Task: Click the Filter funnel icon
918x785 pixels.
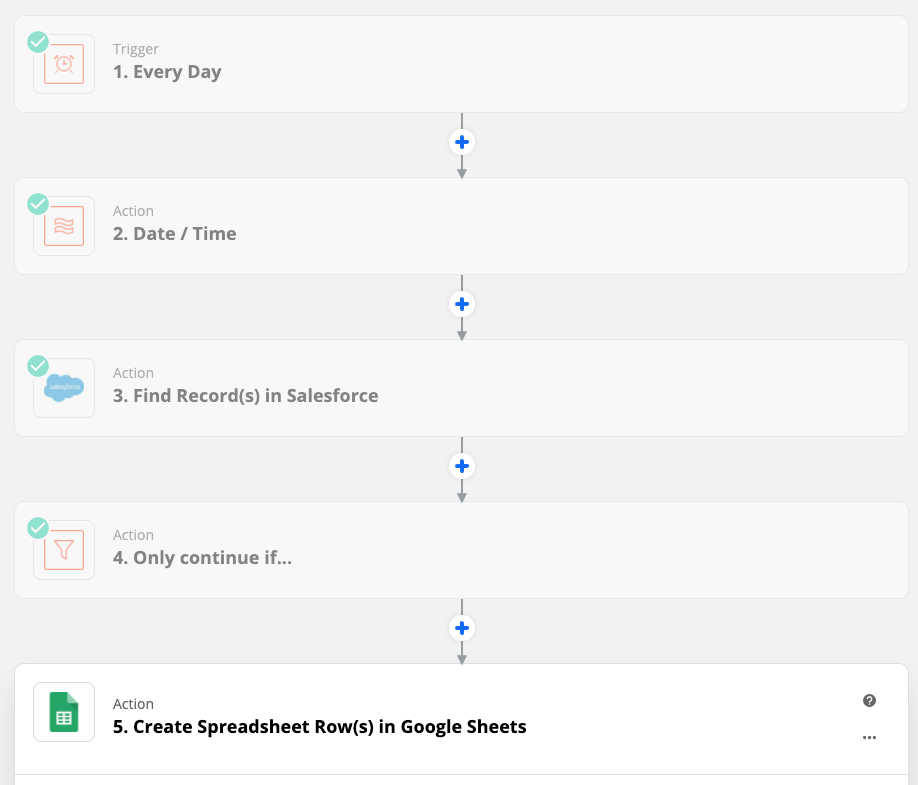Action: [64, 550]
